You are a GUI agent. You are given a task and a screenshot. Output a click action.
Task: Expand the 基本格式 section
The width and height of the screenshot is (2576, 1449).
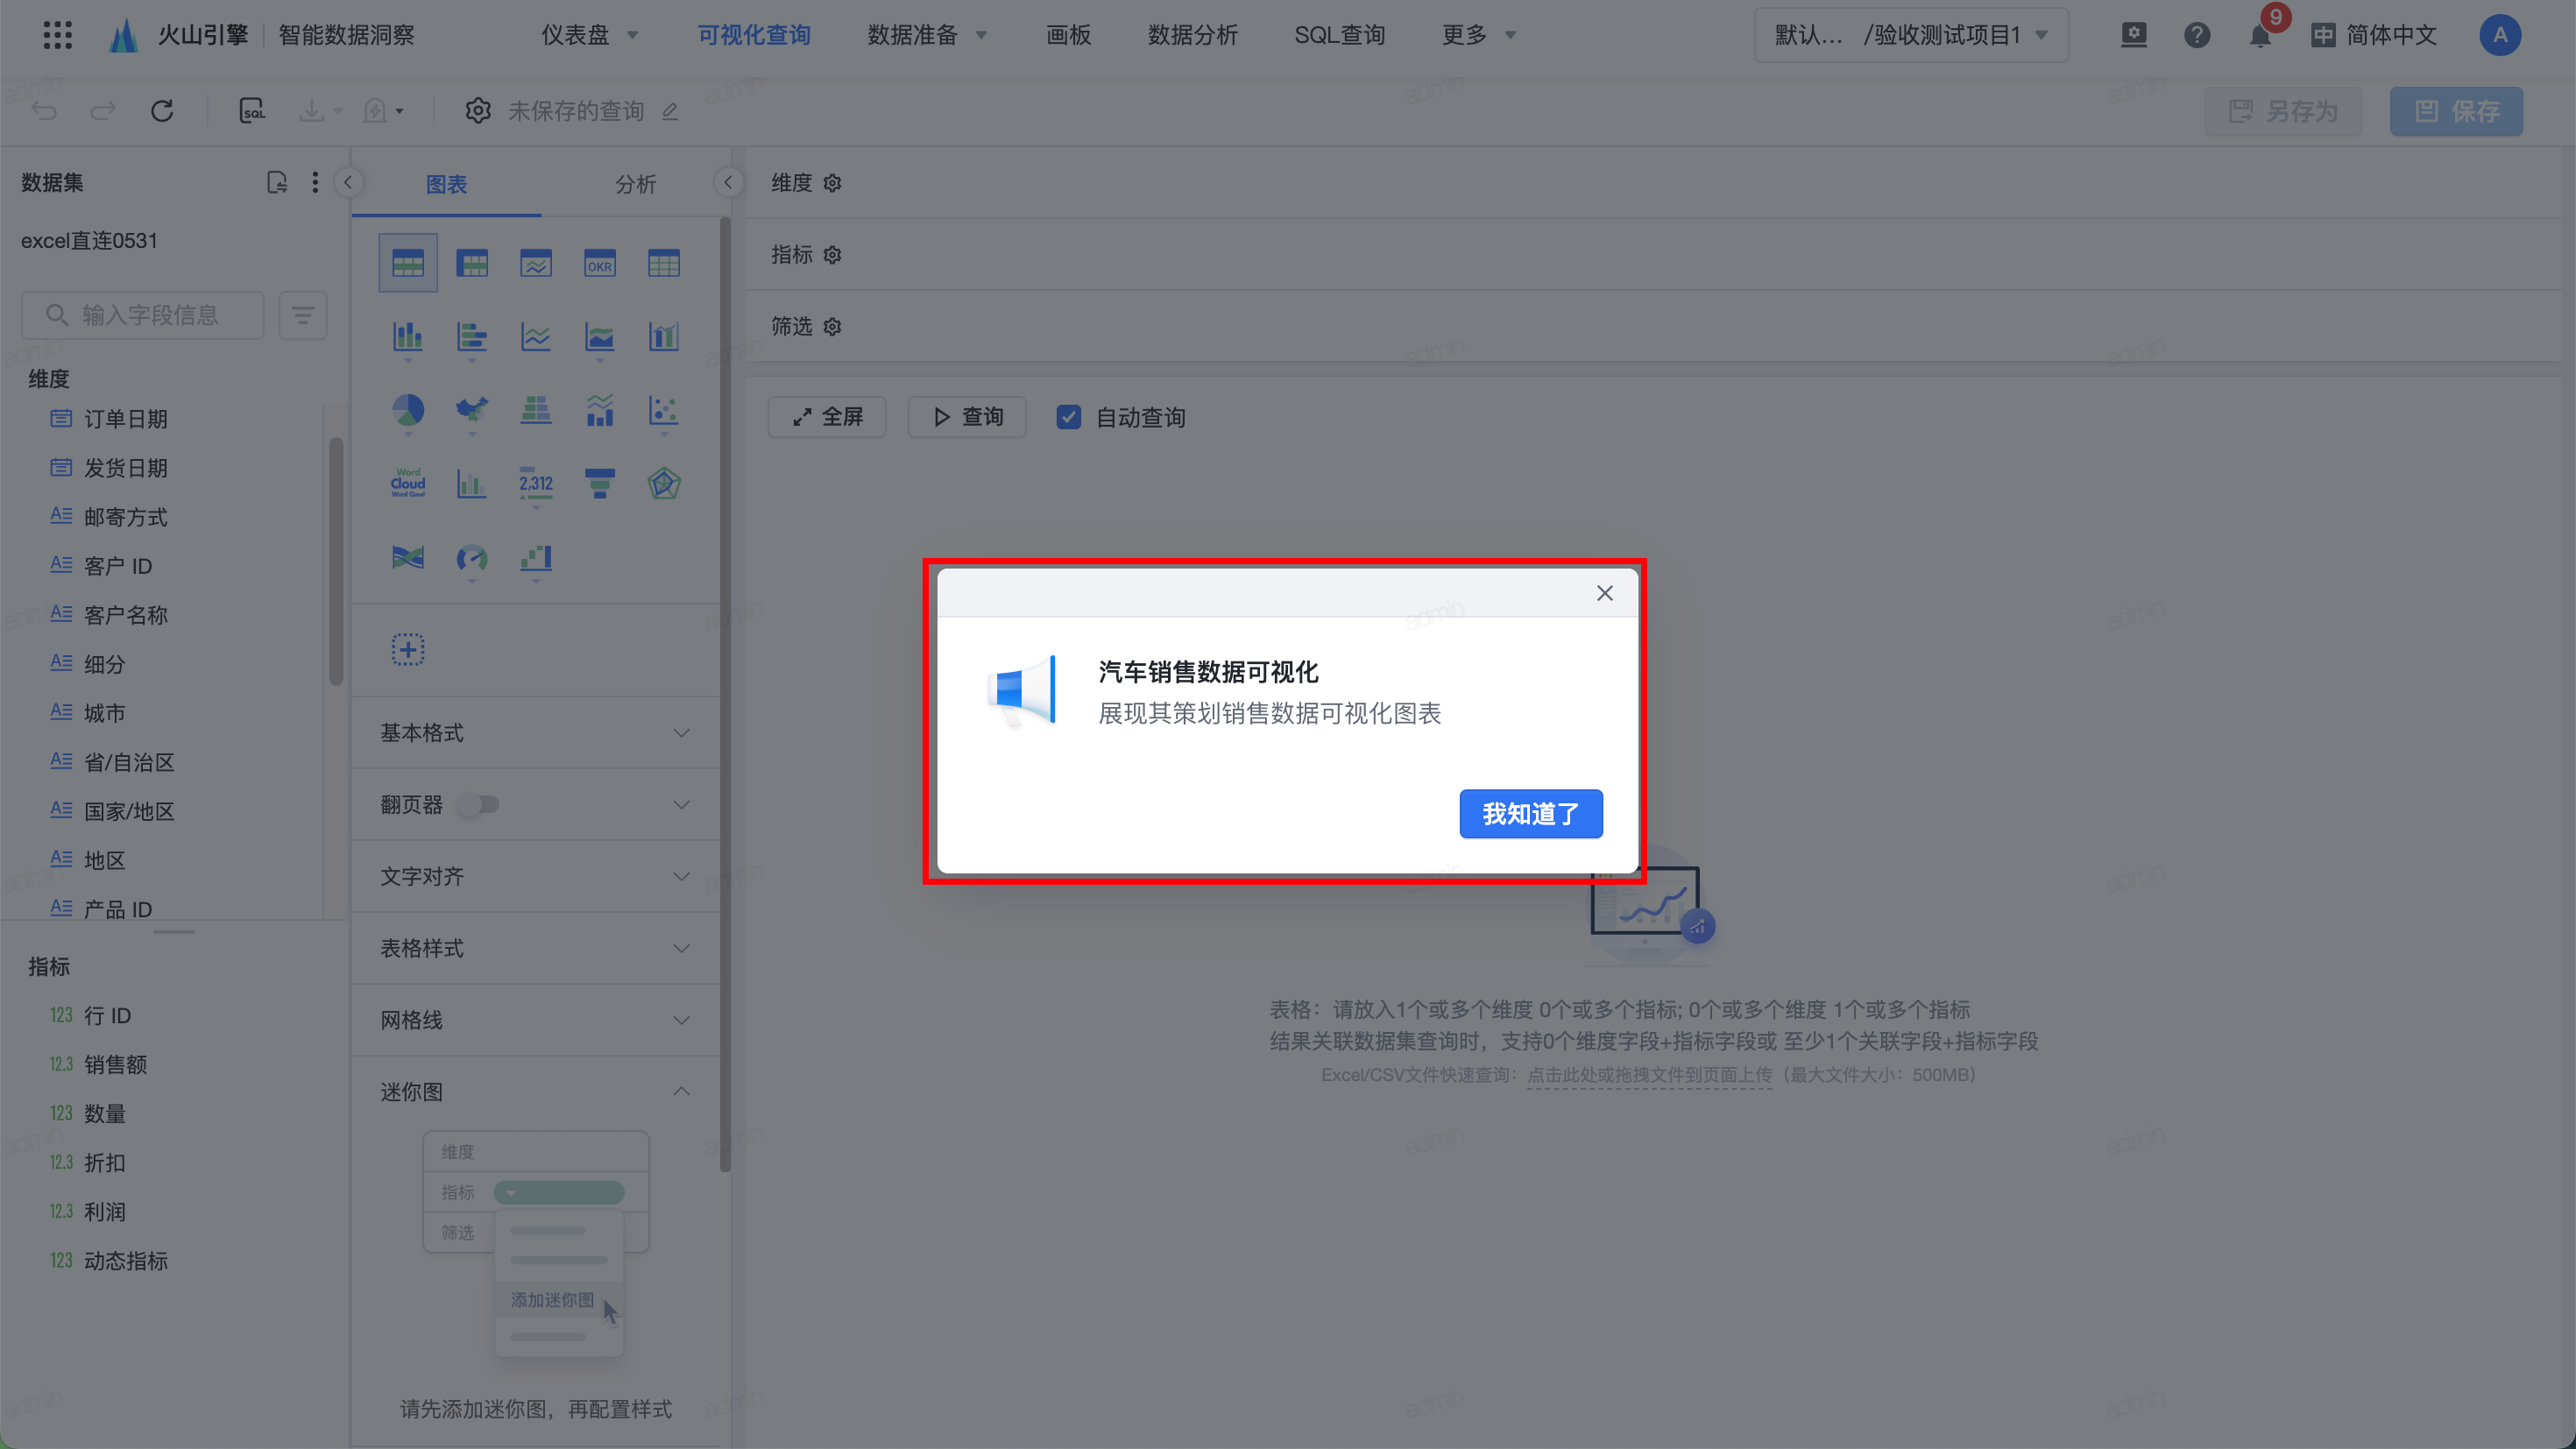pyautogui.click(x=536, y=733)
